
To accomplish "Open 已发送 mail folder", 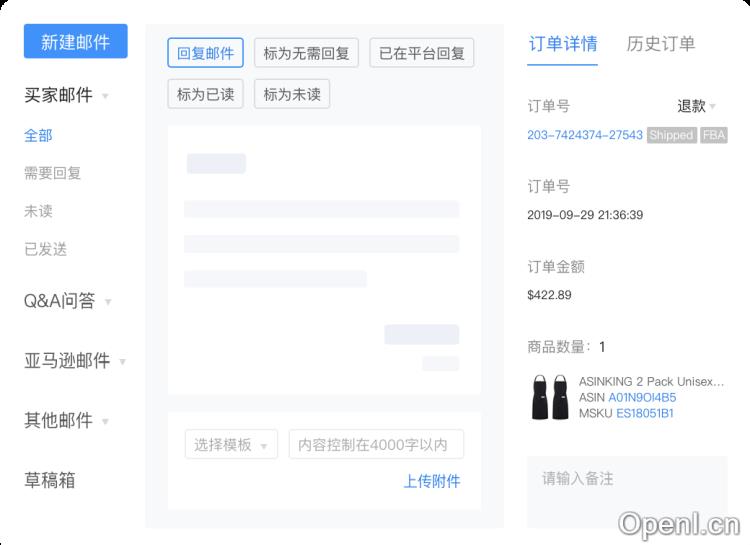I will pos(45,249).
